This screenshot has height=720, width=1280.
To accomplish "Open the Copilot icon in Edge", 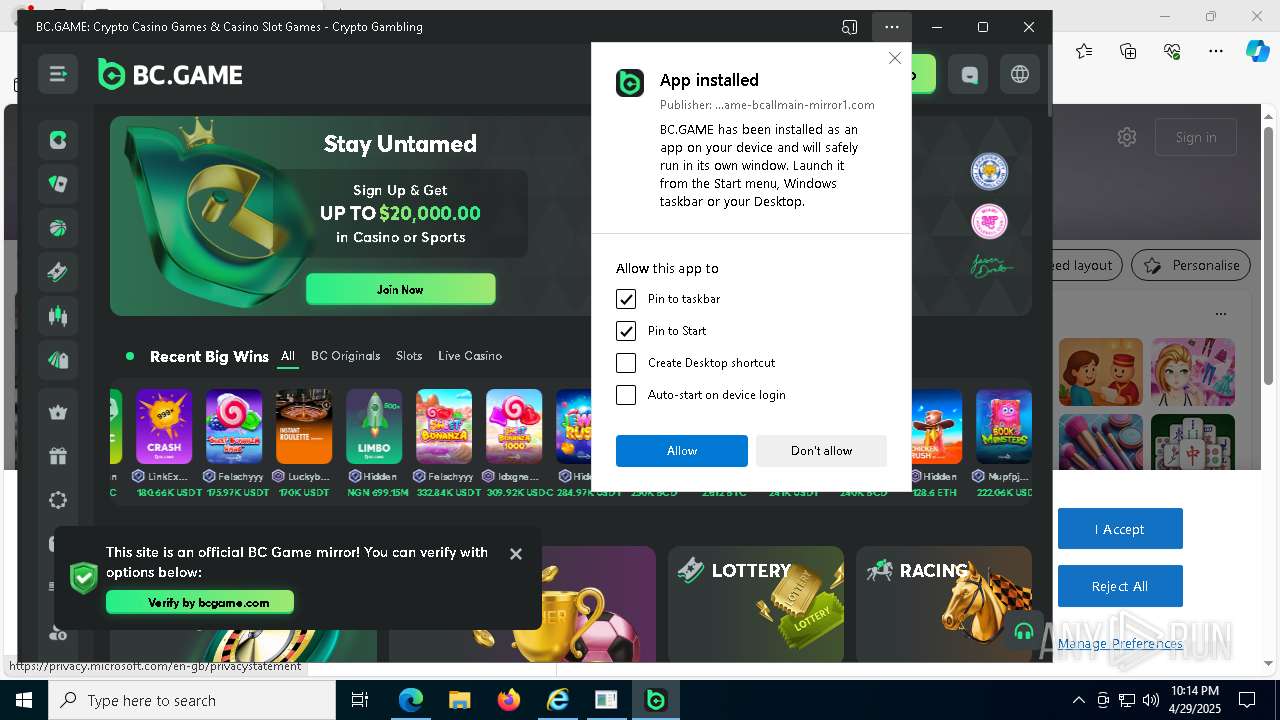I will 1258,51.
